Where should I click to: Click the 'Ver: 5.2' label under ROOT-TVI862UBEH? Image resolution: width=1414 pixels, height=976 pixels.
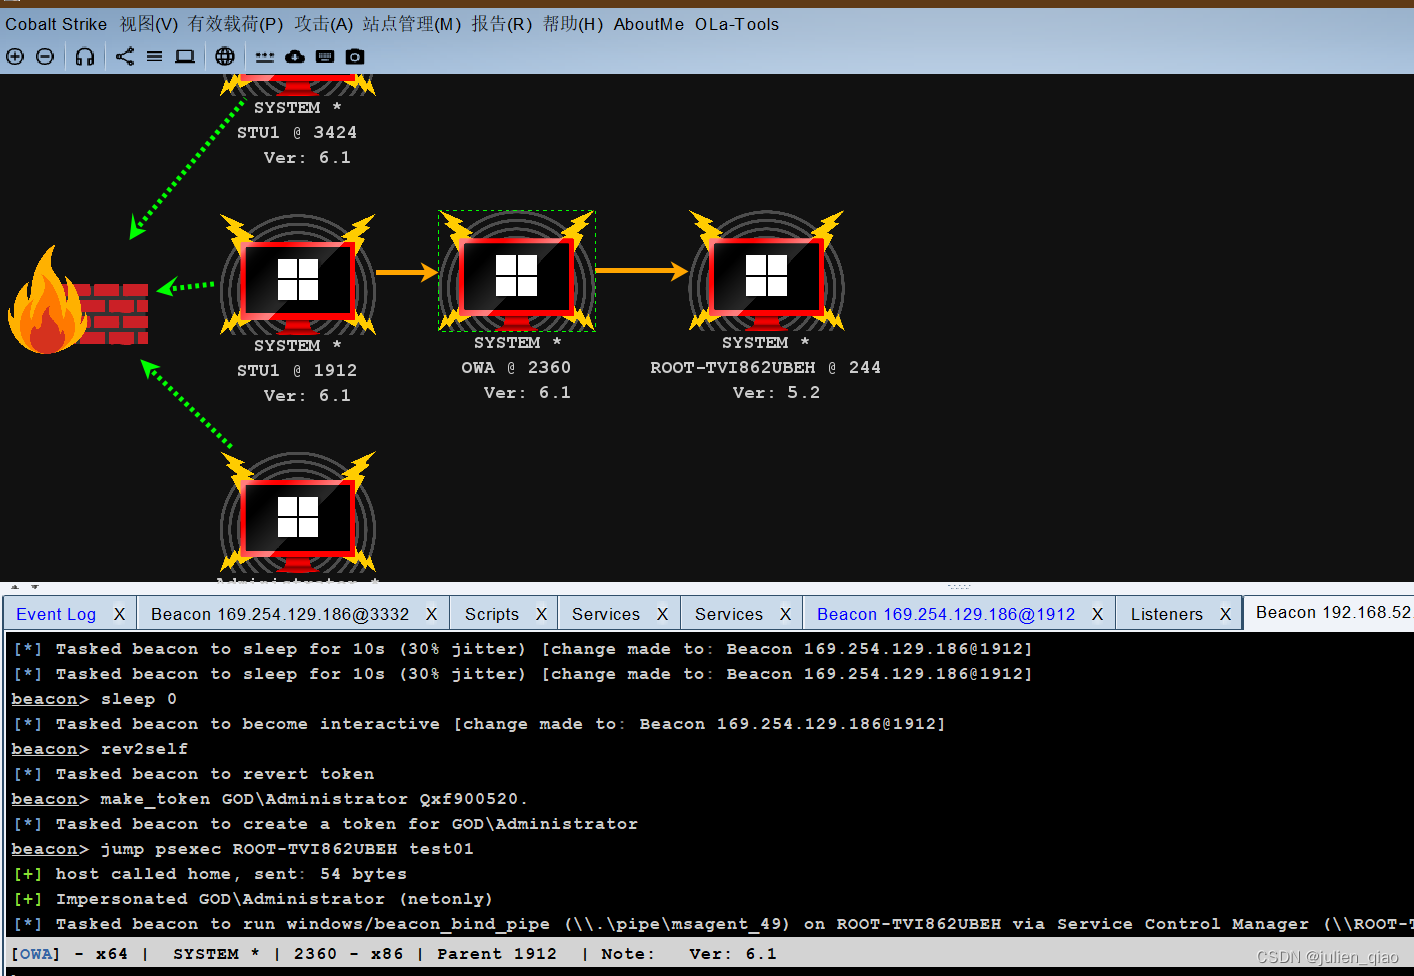(776, 393)
